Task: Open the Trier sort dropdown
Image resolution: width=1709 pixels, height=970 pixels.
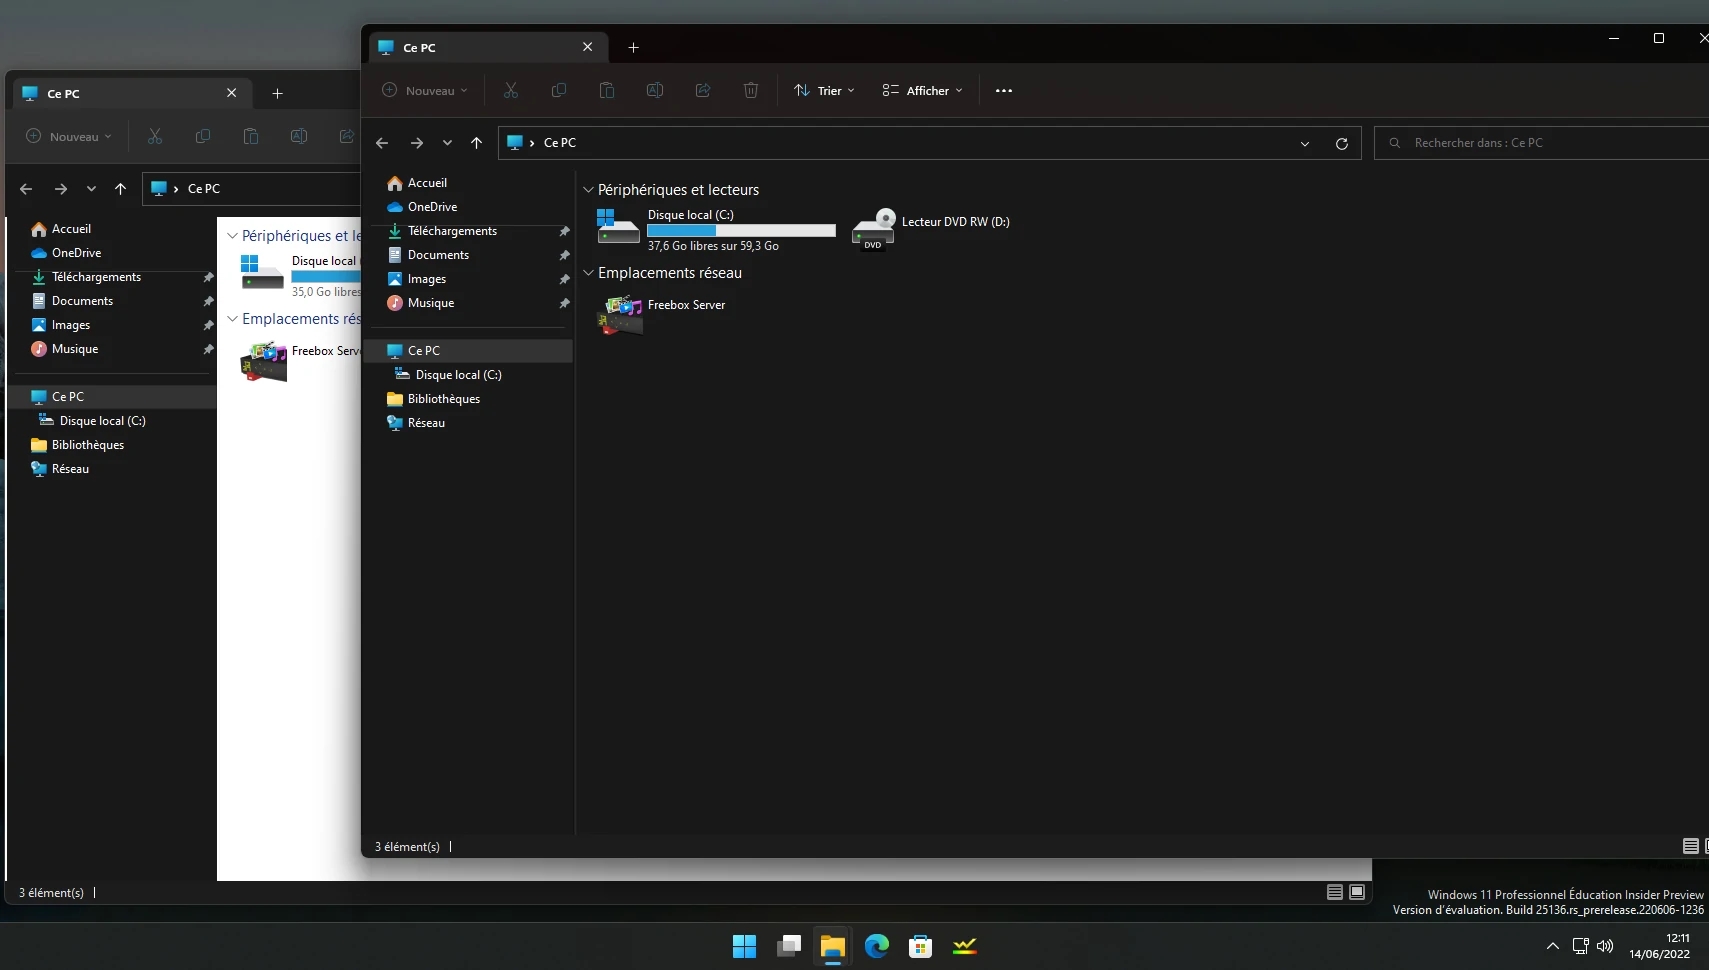Action: (x=824, y=91)
